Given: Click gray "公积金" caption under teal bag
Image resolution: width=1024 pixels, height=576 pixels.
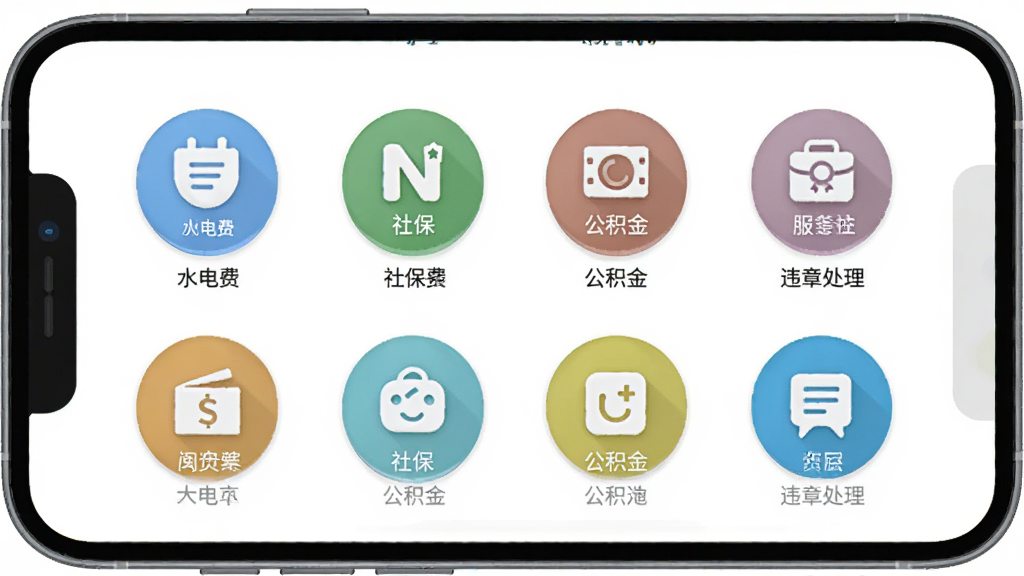Looking at the screenshot, I should (415, 496).
